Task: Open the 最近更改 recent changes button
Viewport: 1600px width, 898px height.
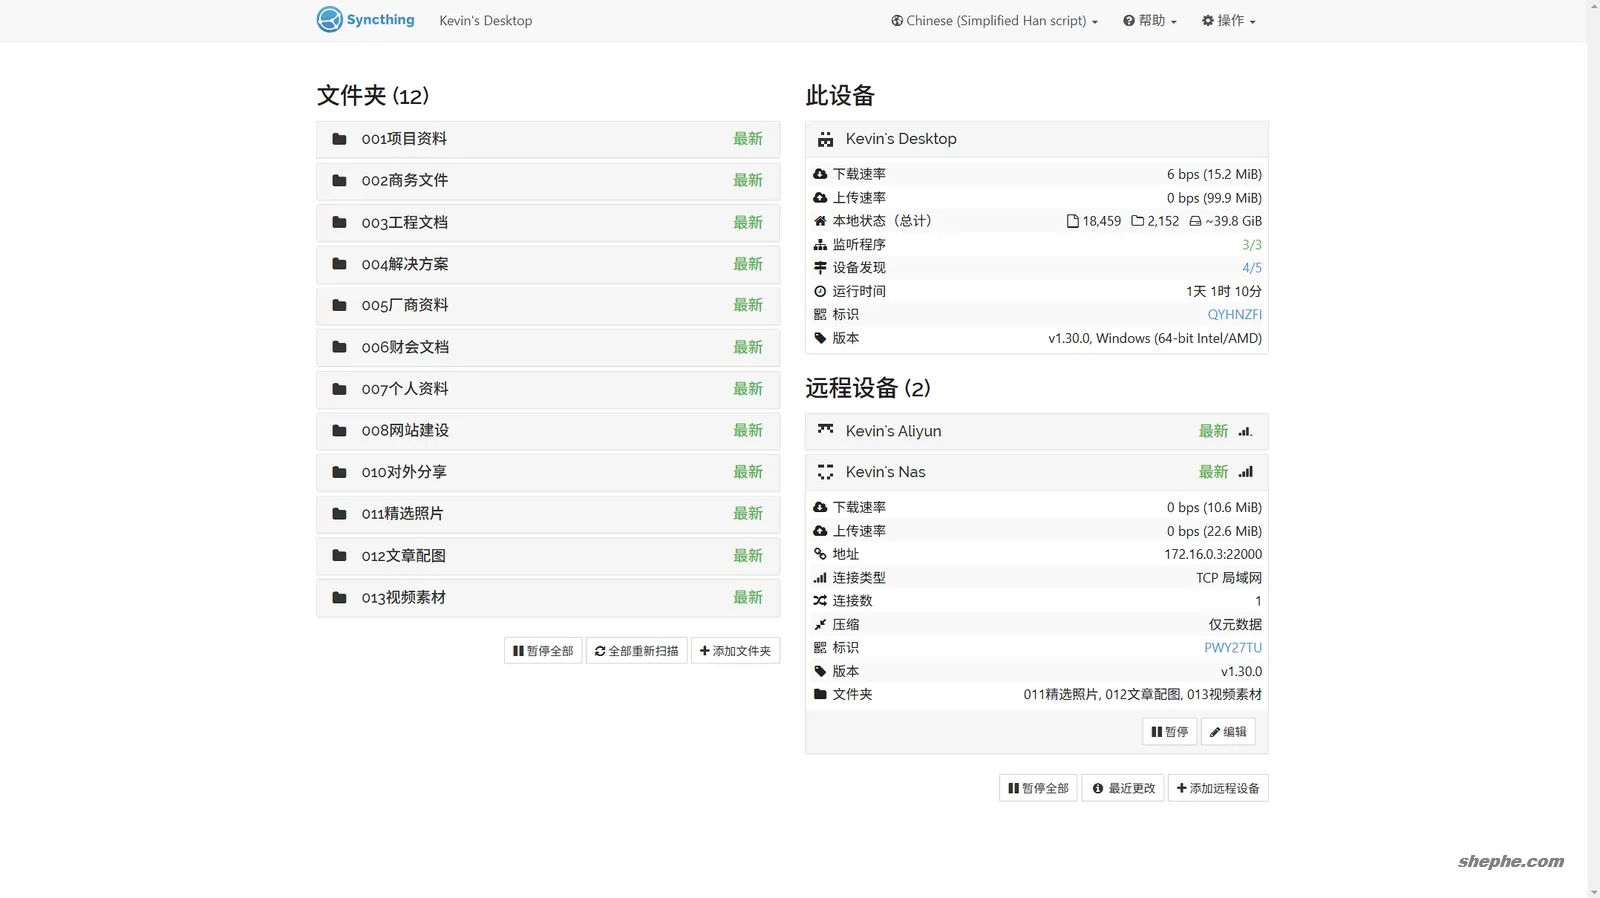Action: (x=1124, y=788)
